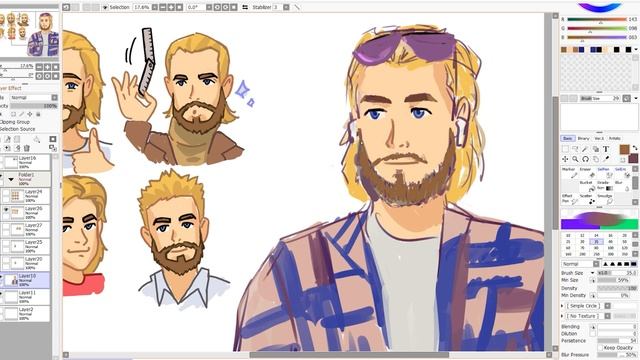Viewport: 640px width, 360px height.
Task: Choose the Smudge brush
Action: (x=606, y=199)
